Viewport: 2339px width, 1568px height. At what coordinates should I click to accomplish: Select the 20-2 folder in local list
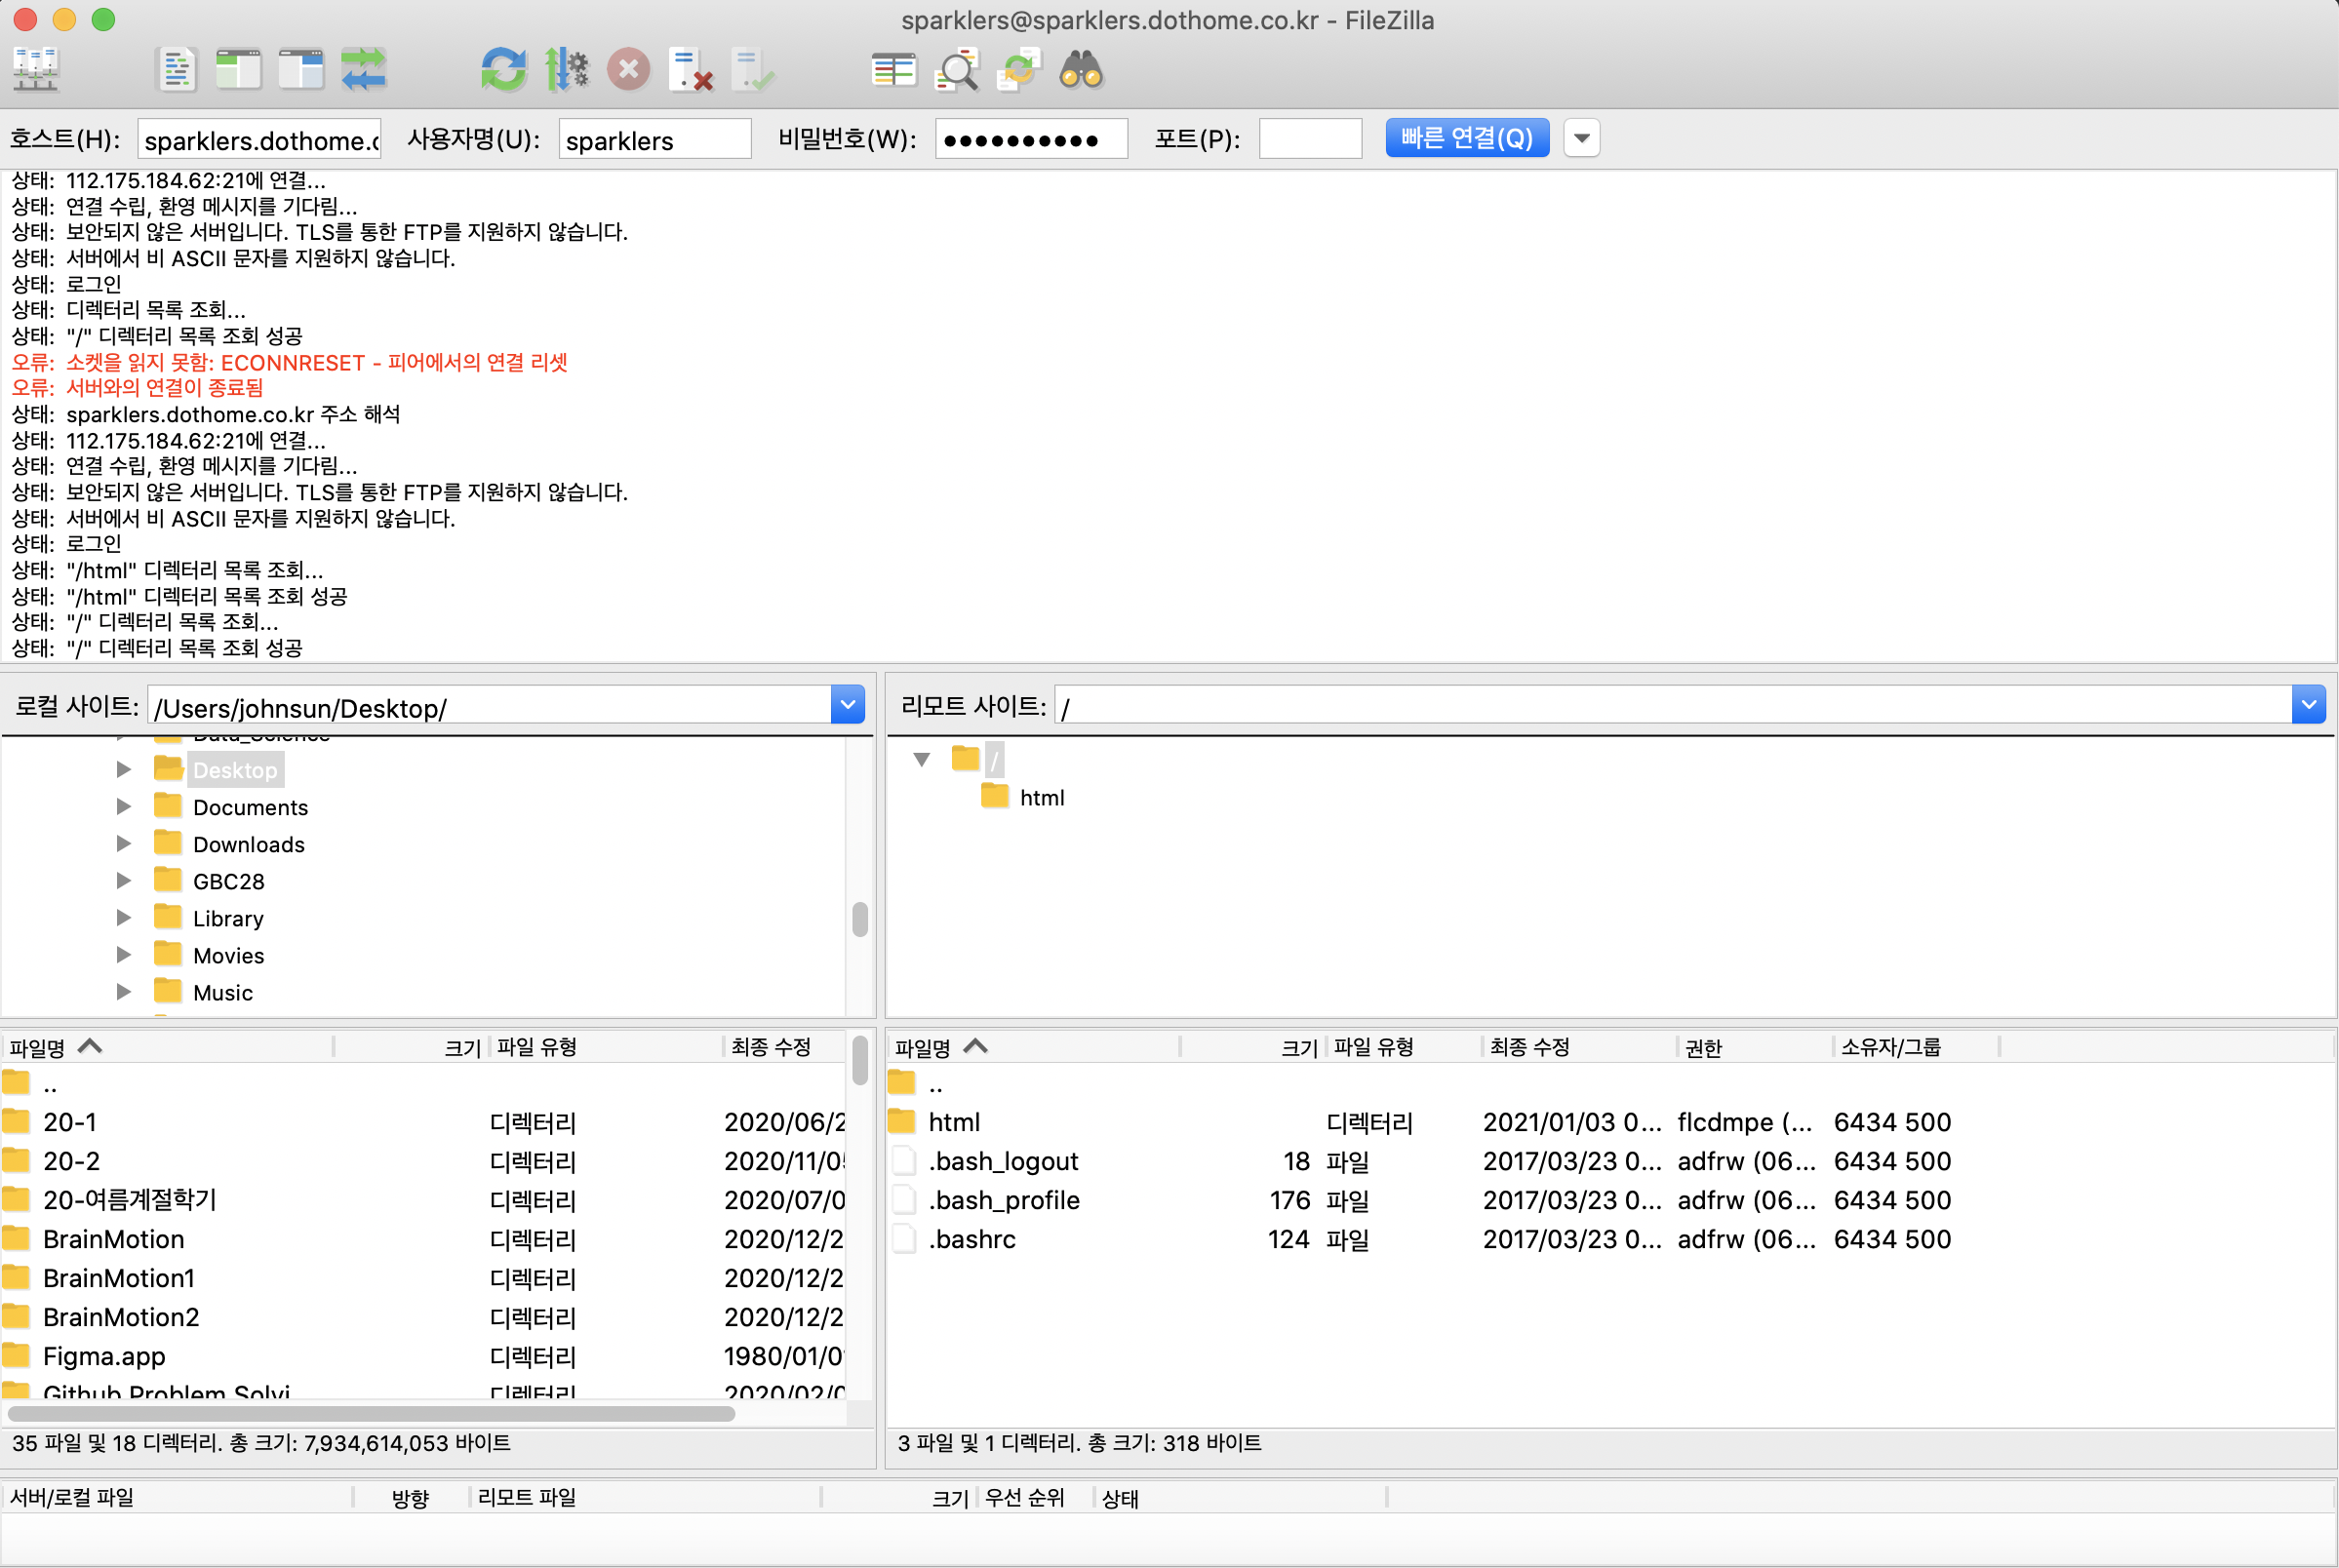(423, 1161)
